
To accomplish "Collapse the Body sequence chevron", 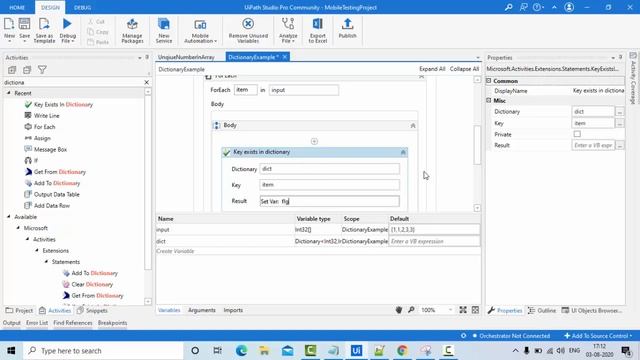I will coord(413,126).
